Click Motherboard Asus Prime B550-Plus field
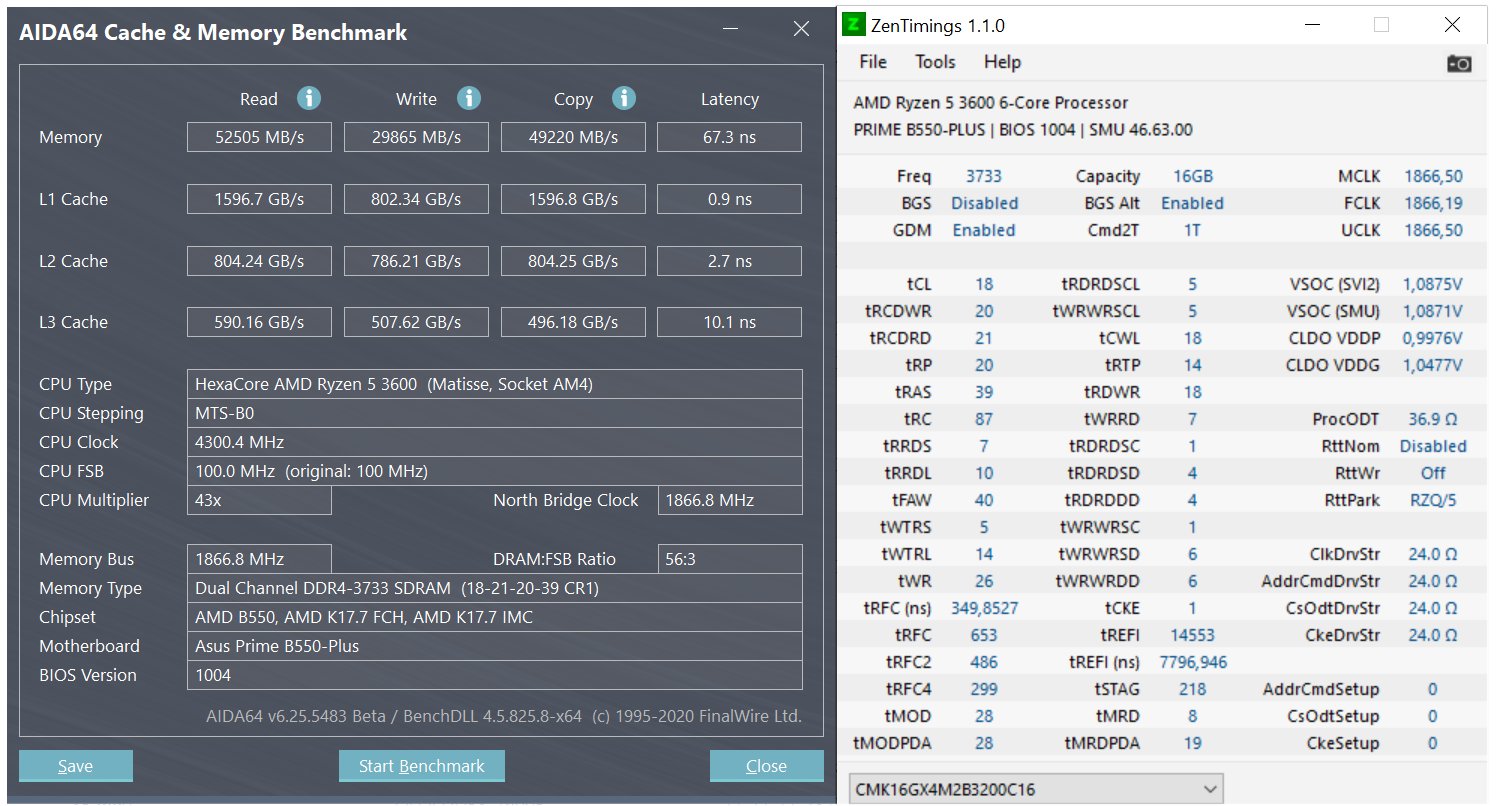Screen dimensions: 1500x806 pos(495,646)
